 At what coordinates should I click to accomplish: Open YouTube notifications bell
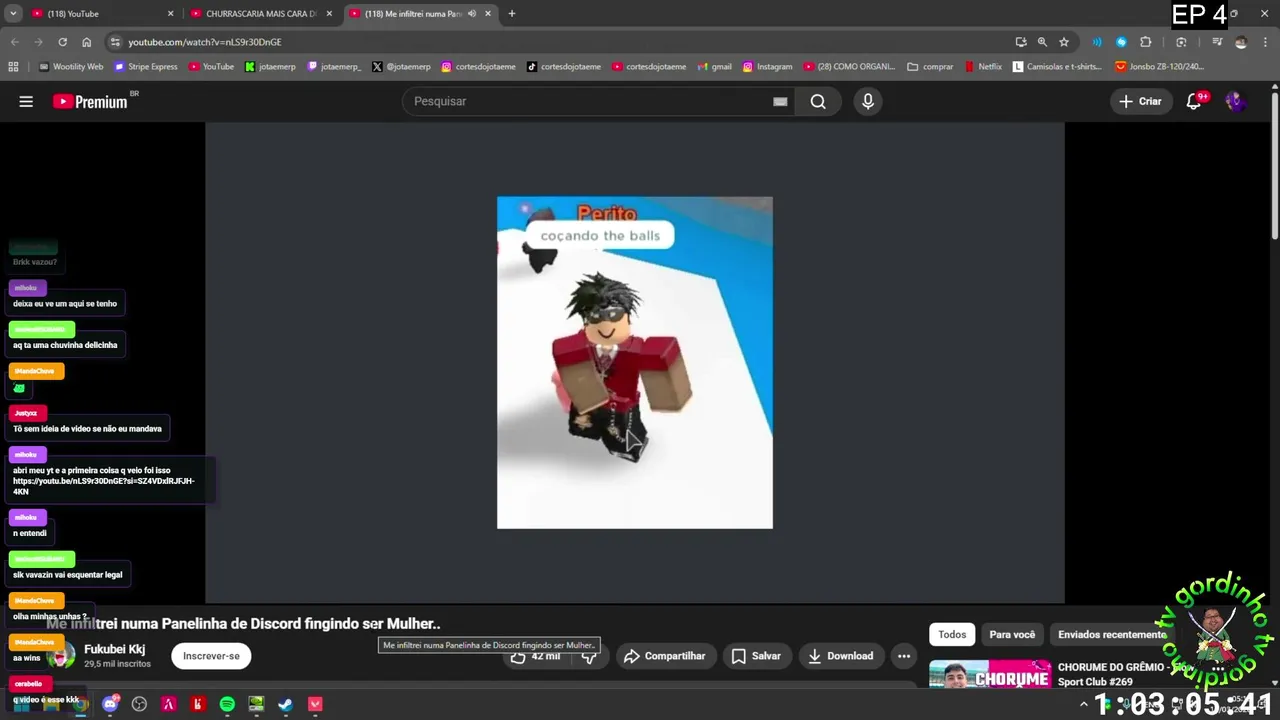point(1194,101)
